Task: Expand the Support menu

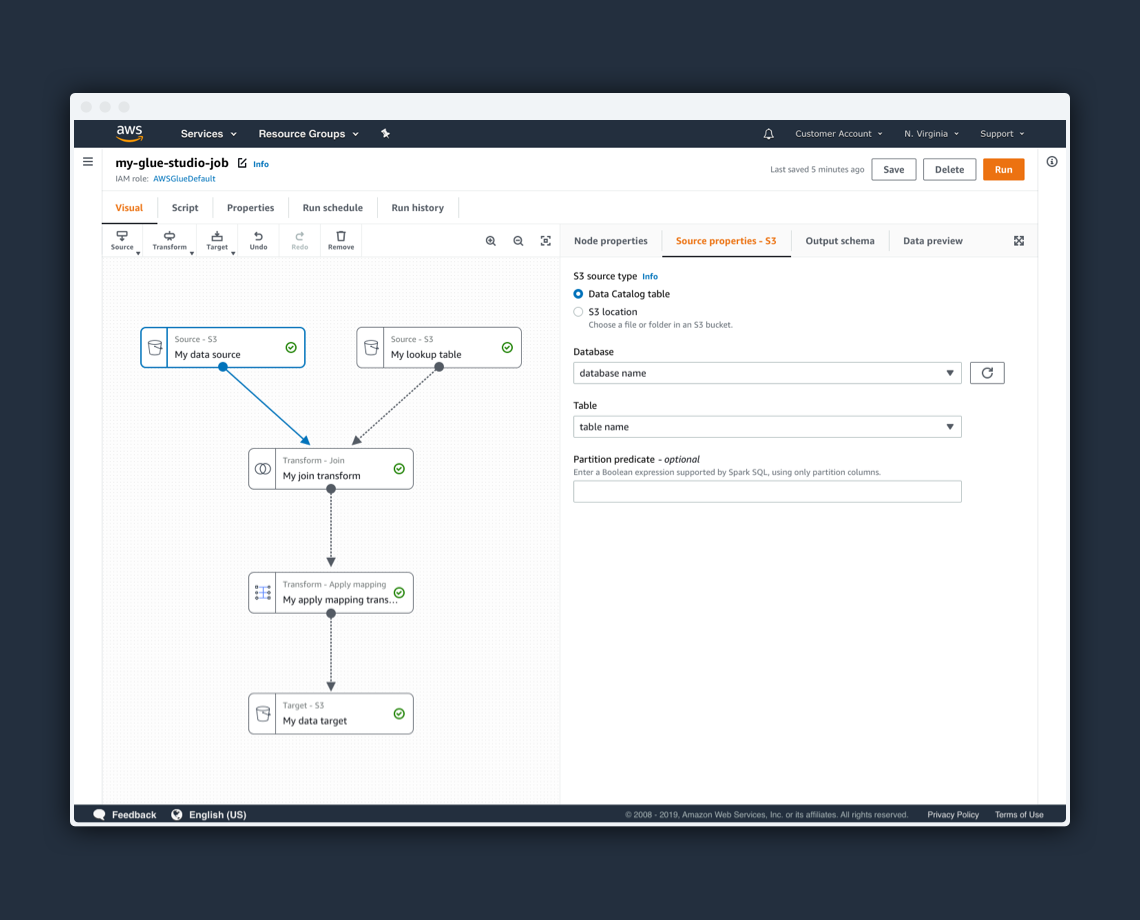Action: pos(1002,134)
